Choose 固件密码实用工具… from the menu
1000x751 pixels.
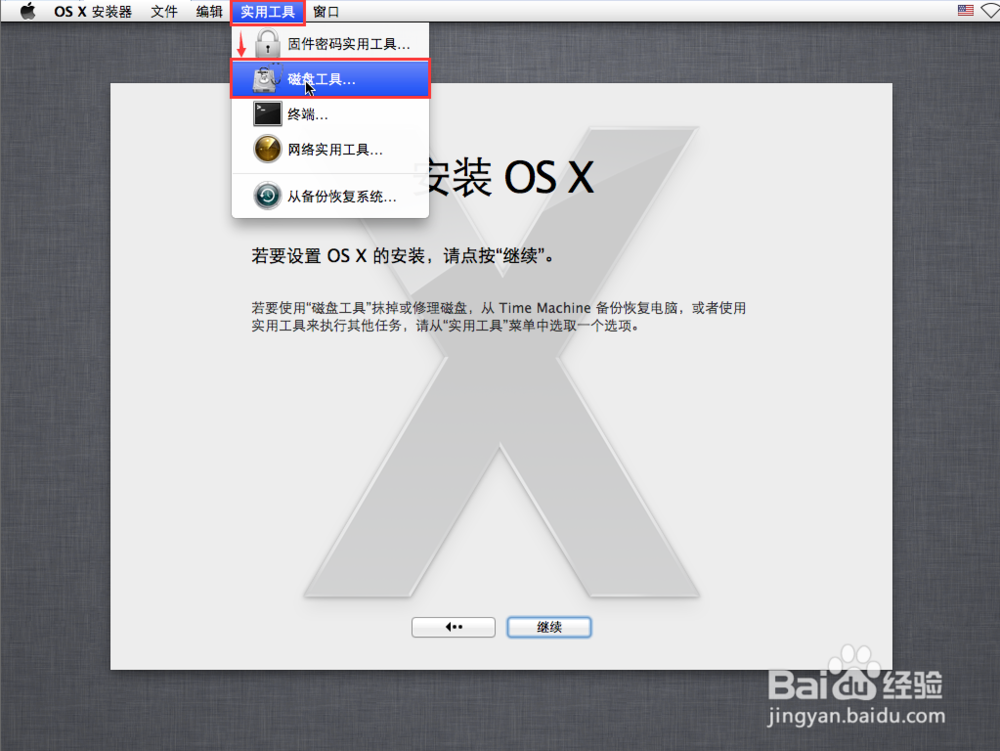click(x=330, y=44)
